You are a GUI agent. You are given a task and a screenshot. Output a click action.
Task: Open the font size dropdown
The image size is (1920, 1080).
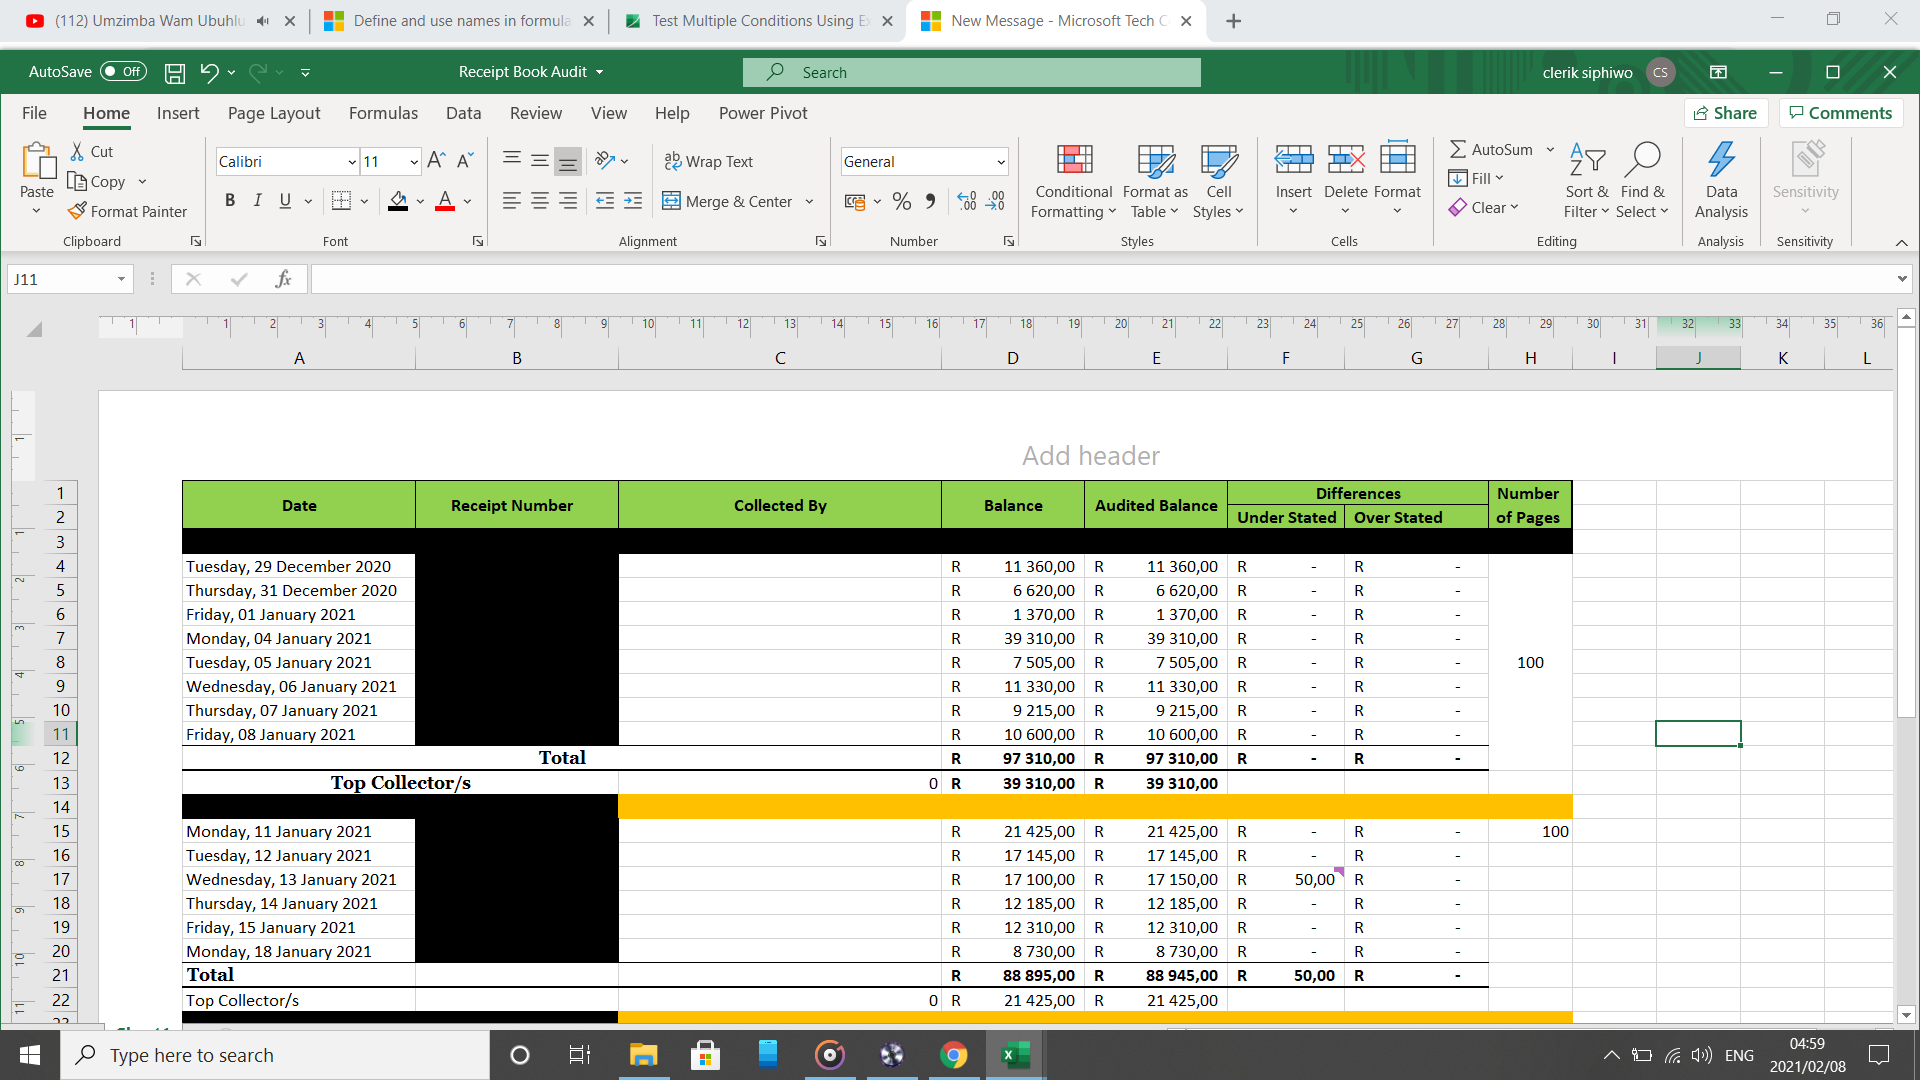pyautogui.click(x=414, y=161)
